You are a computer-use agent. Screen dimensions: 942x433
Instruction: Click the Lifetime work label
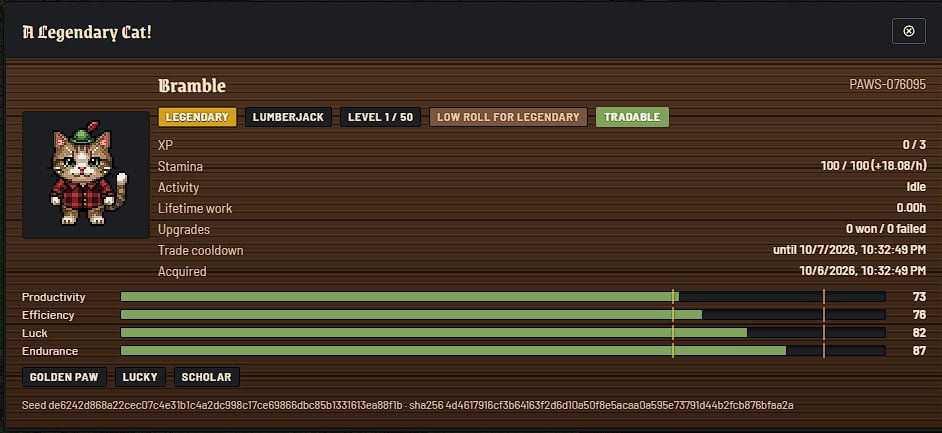point(195,208)
